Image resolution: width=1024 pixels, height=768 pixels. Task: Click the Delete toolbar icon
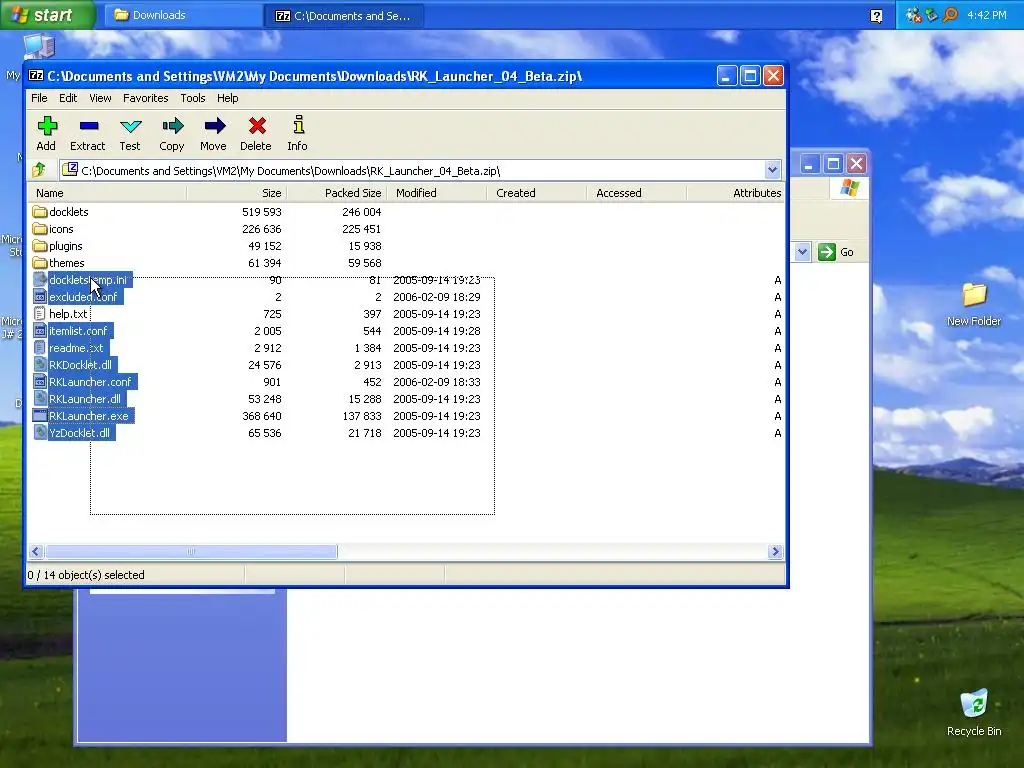click(257, 125)
